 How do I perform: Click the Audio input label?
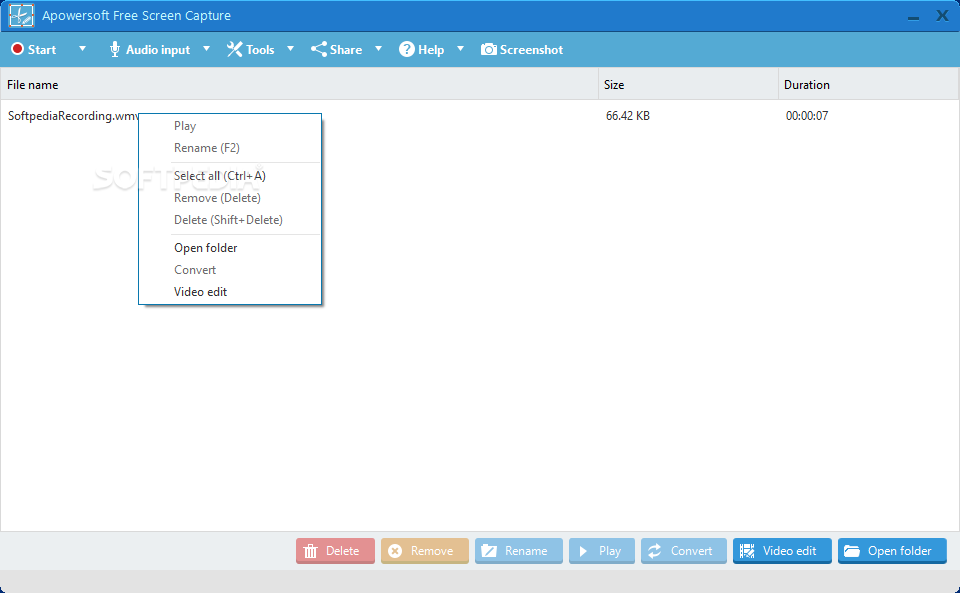point(158,50)
